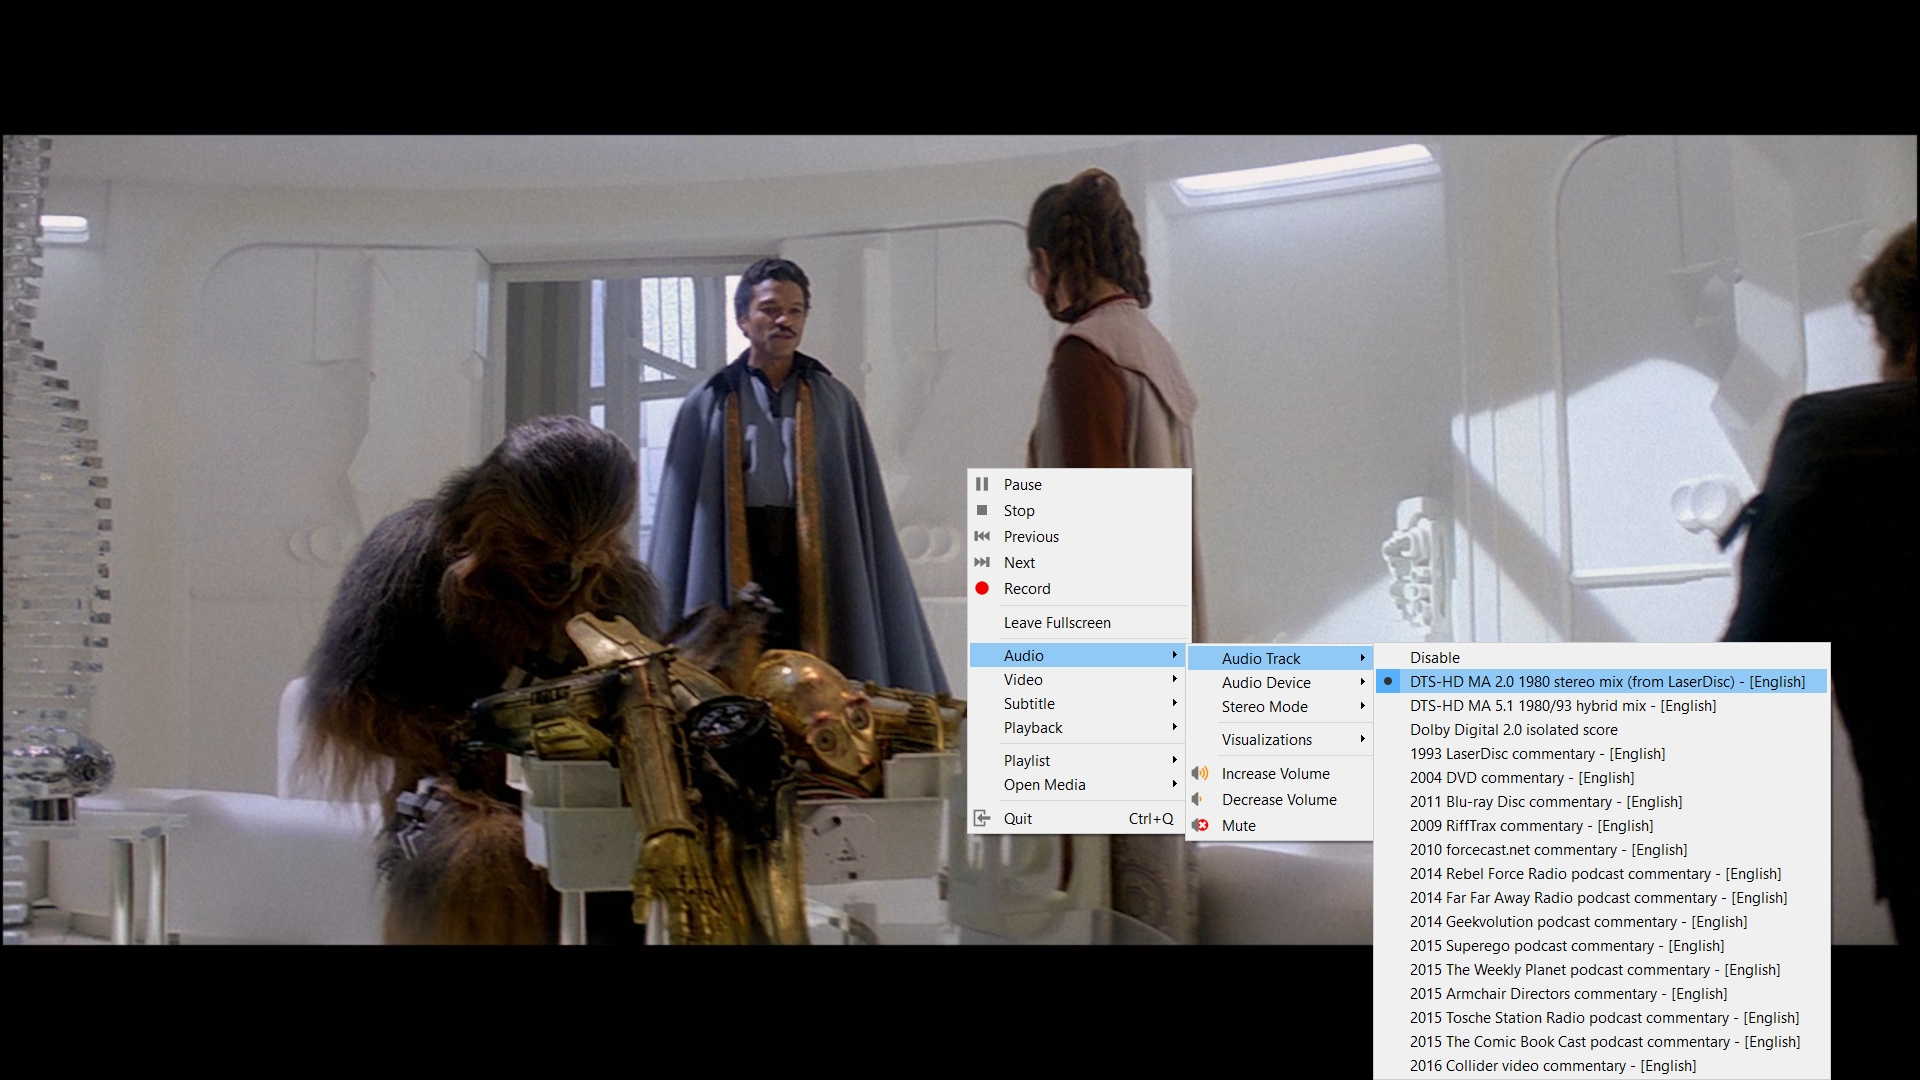
Task: Choose 2004 DVD commentary track
Action: point(1602,777)
